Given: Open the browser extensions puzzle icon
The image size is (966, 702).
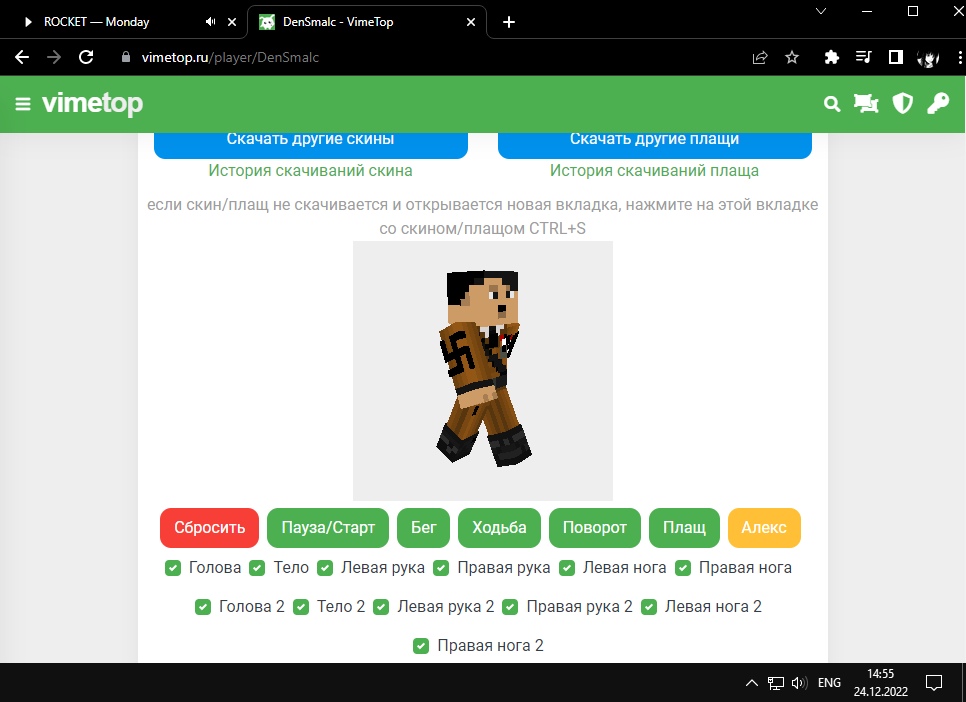Looking at the screenshot, I should click(x=831, y=57).
